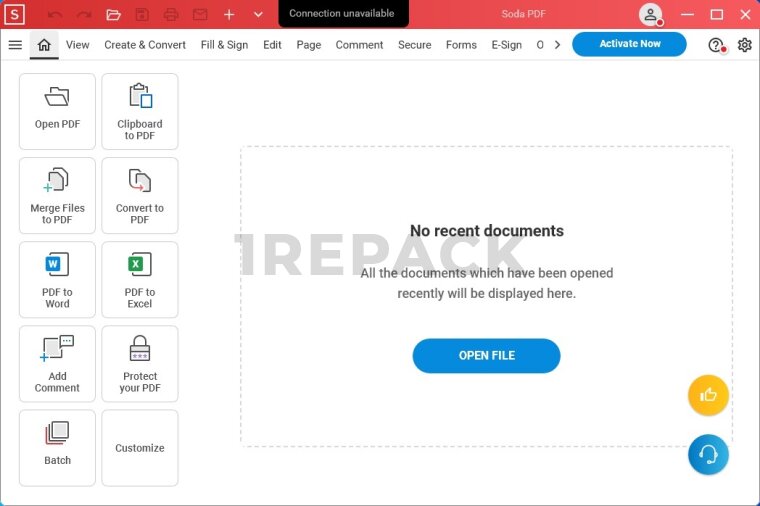760x506 pixels.
Task: Click the Home tab icon
Action: point(44,45)
